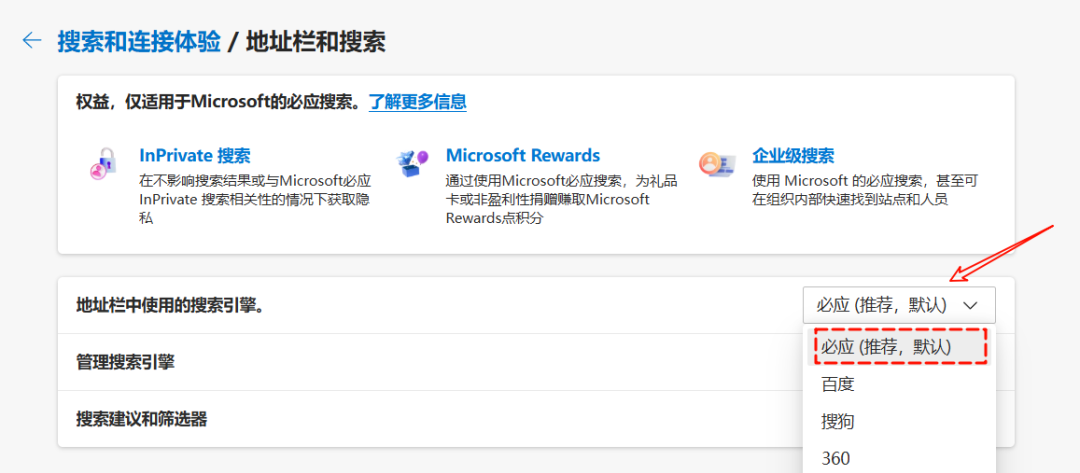Select 必应 (推荐，默认) option in list

point(900,347)
